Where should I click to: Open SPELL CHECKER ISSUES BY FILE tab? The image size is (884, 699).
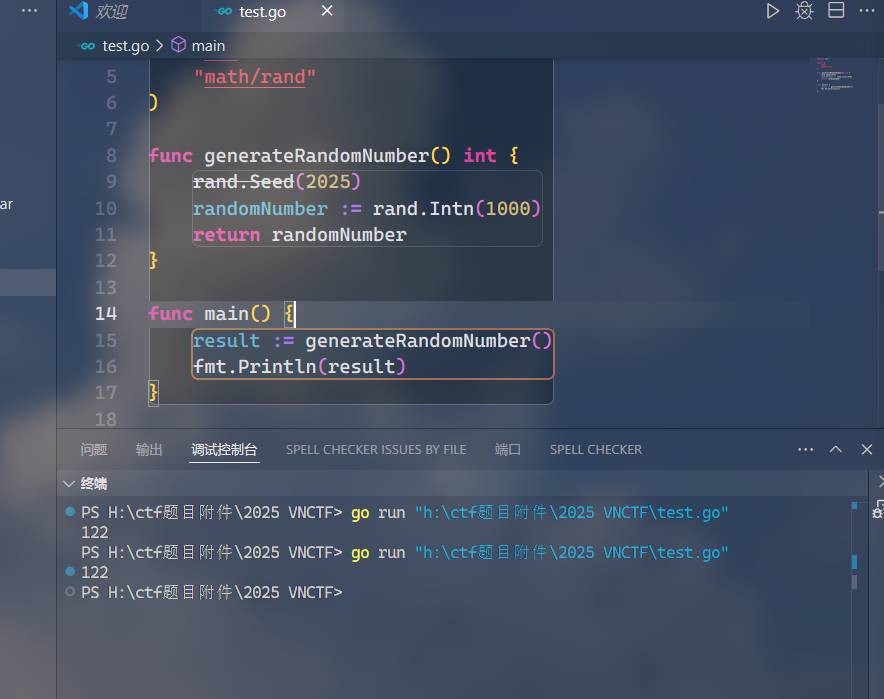point(375,450)
